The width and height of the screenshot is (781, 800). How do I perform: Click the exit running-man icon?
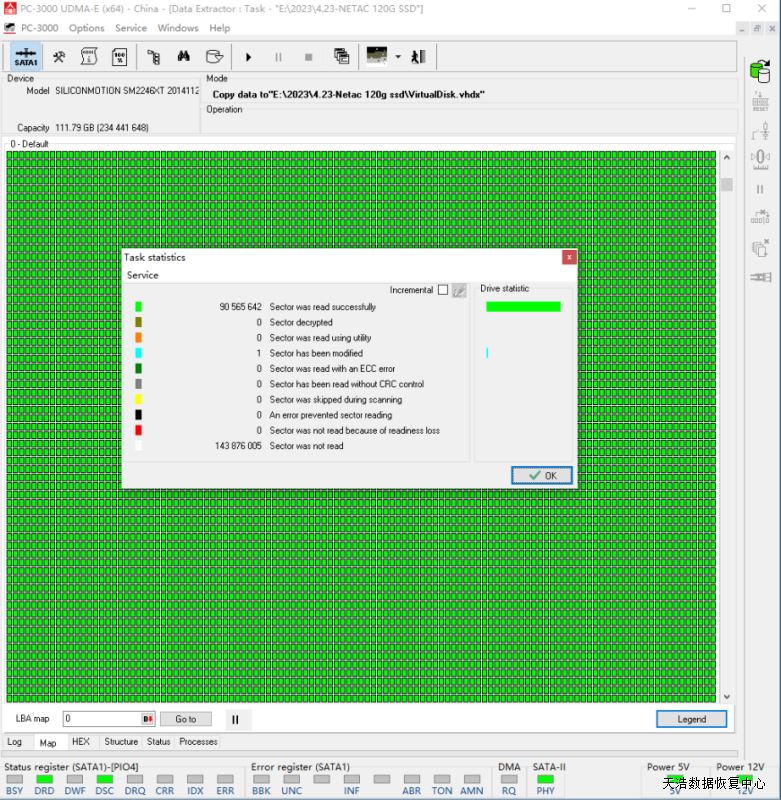[x=419, y=57]
